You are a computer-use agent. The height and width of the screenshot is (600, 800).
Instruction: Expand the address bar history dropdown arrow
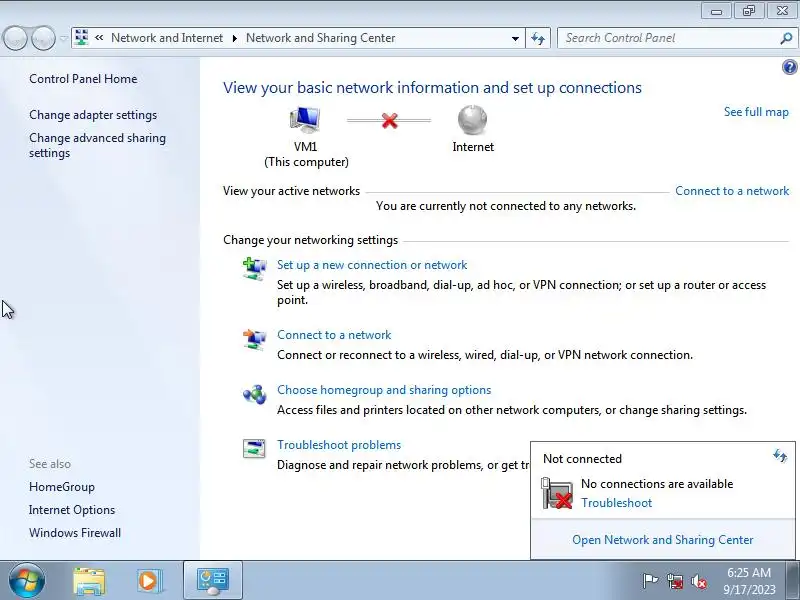515,38
